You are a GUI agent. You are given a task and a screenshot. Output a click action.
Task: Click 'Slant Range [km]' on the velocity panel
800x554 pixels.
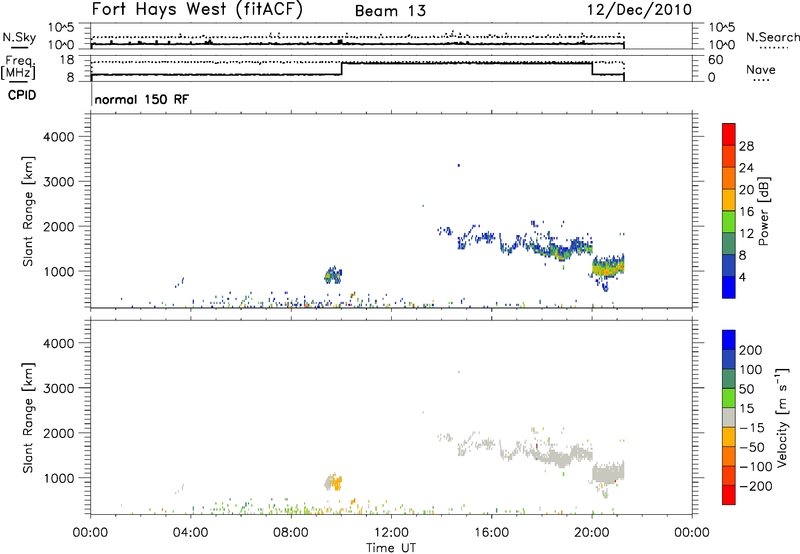tap(28, 418)
